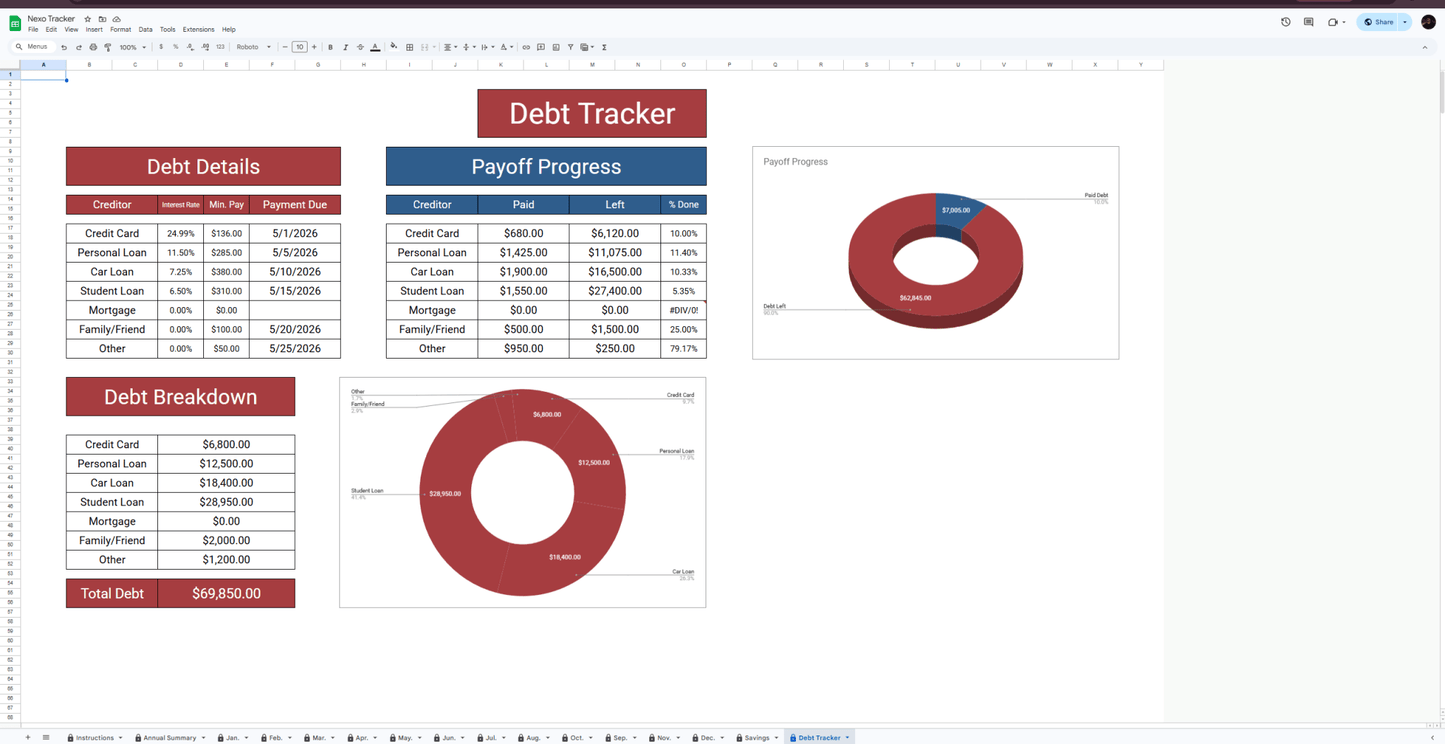Click the font size input field
The height and width of the screenshot is (744, 1445).
coord(299,47)
